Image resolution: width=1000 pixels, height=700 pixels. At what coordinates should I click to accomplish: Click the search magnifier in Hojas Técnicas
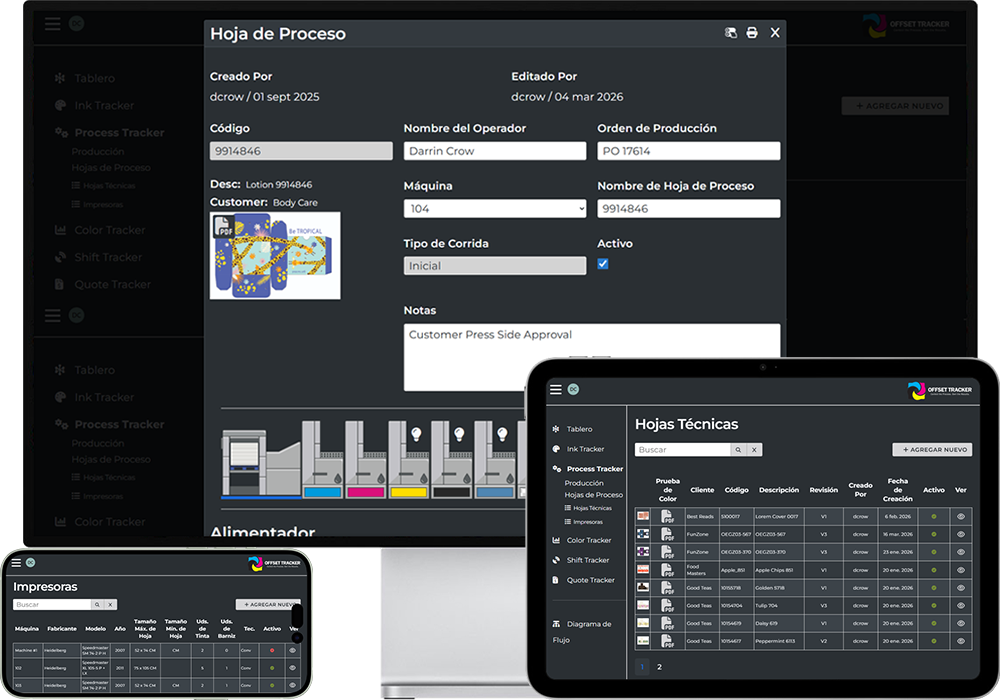(738, 449)
